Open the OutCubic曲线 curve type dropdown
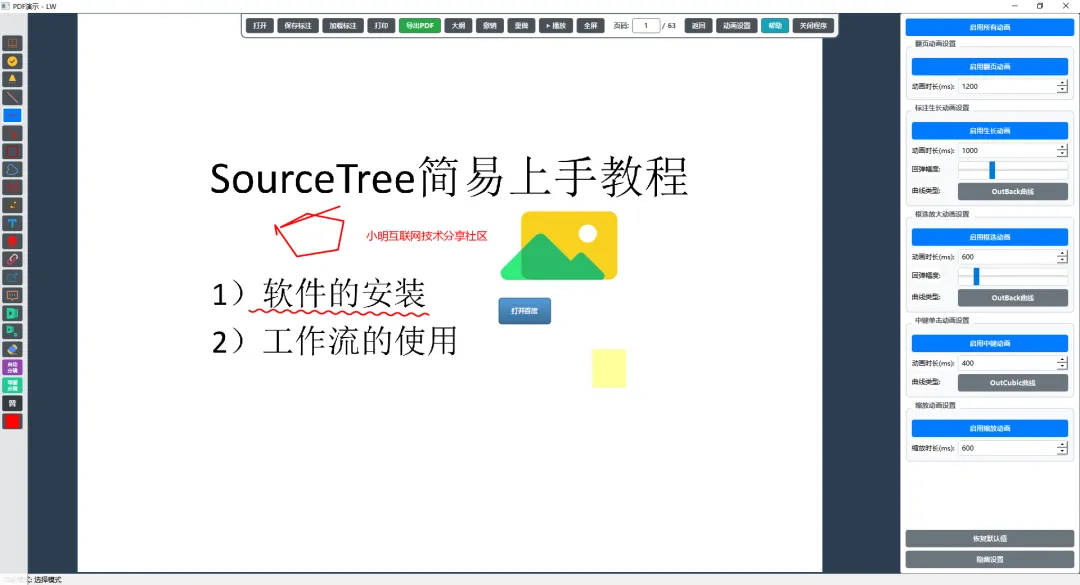Image resolution: width=1080 pixels, height=585 pixels. 1012,382
